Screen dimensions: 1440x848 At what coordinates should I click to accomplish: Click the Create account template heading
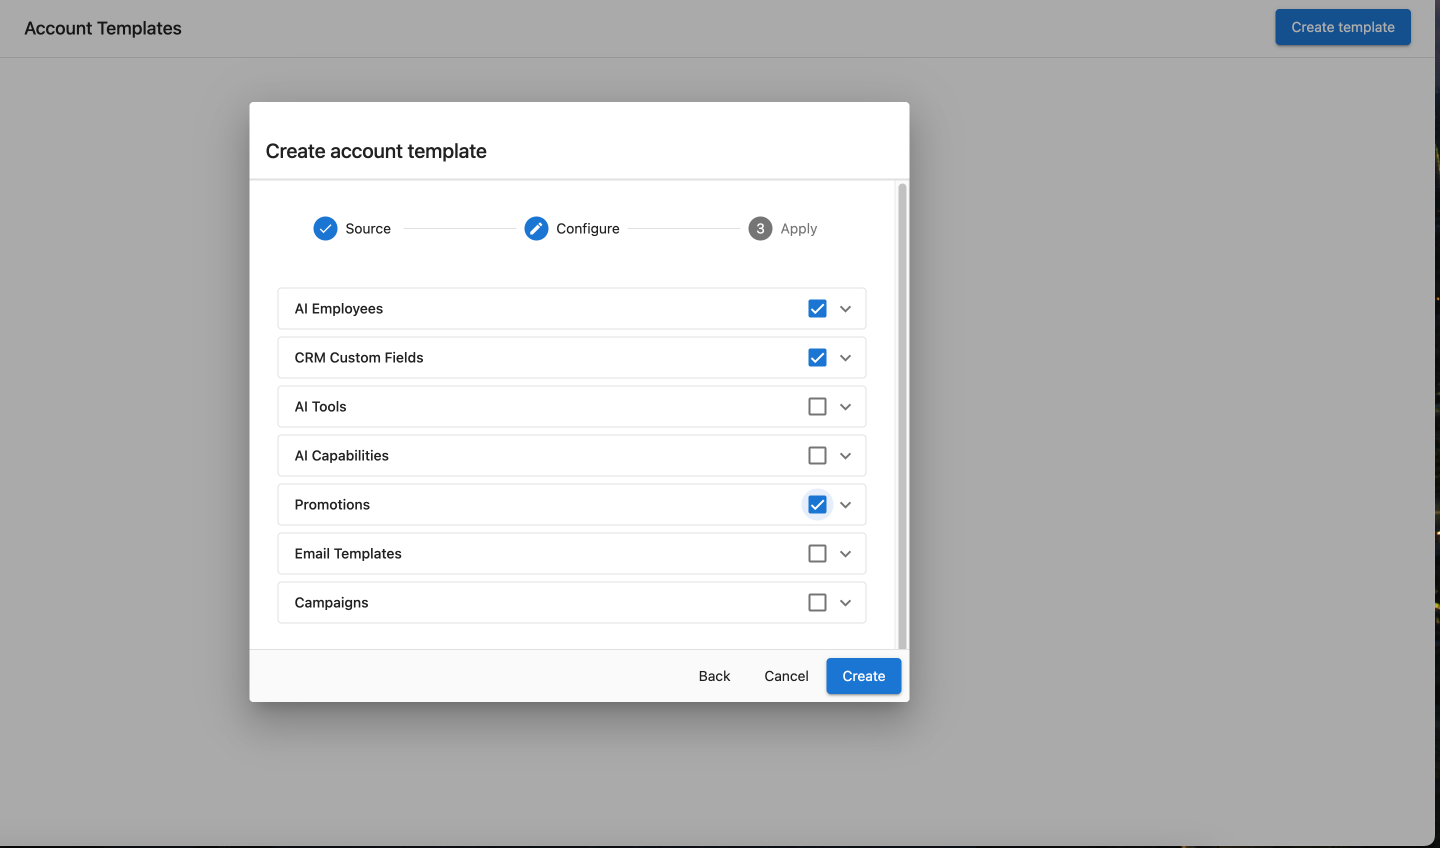(x=376, y=151)
